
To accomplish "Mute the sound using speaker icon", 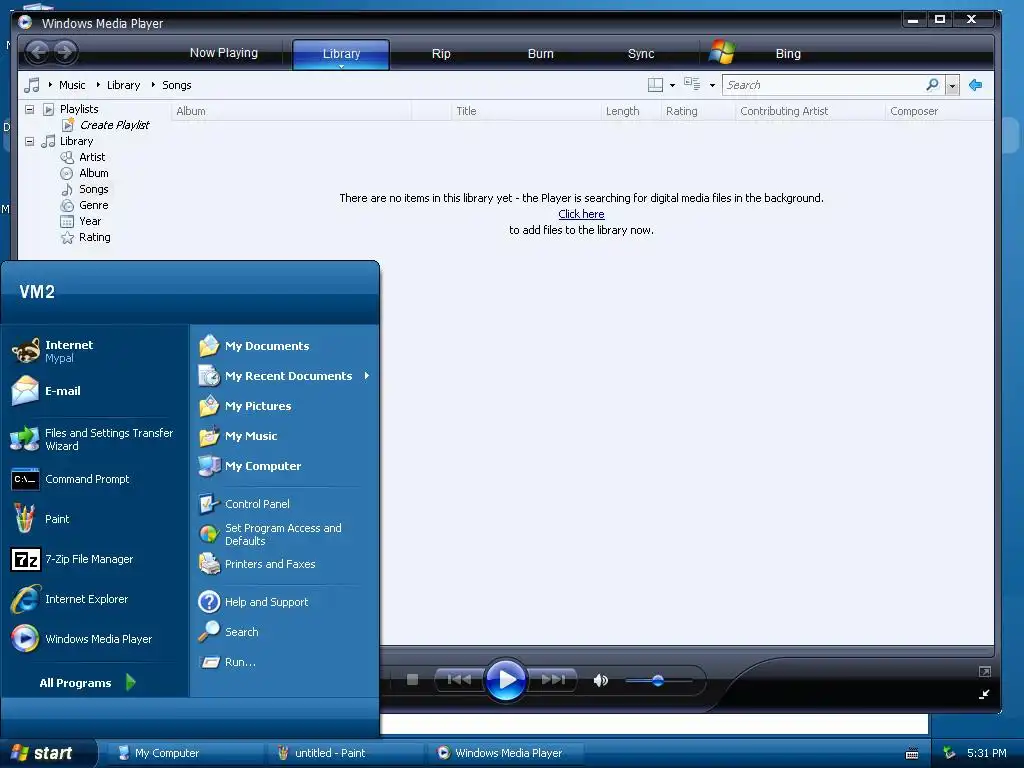I will [600, 680].
